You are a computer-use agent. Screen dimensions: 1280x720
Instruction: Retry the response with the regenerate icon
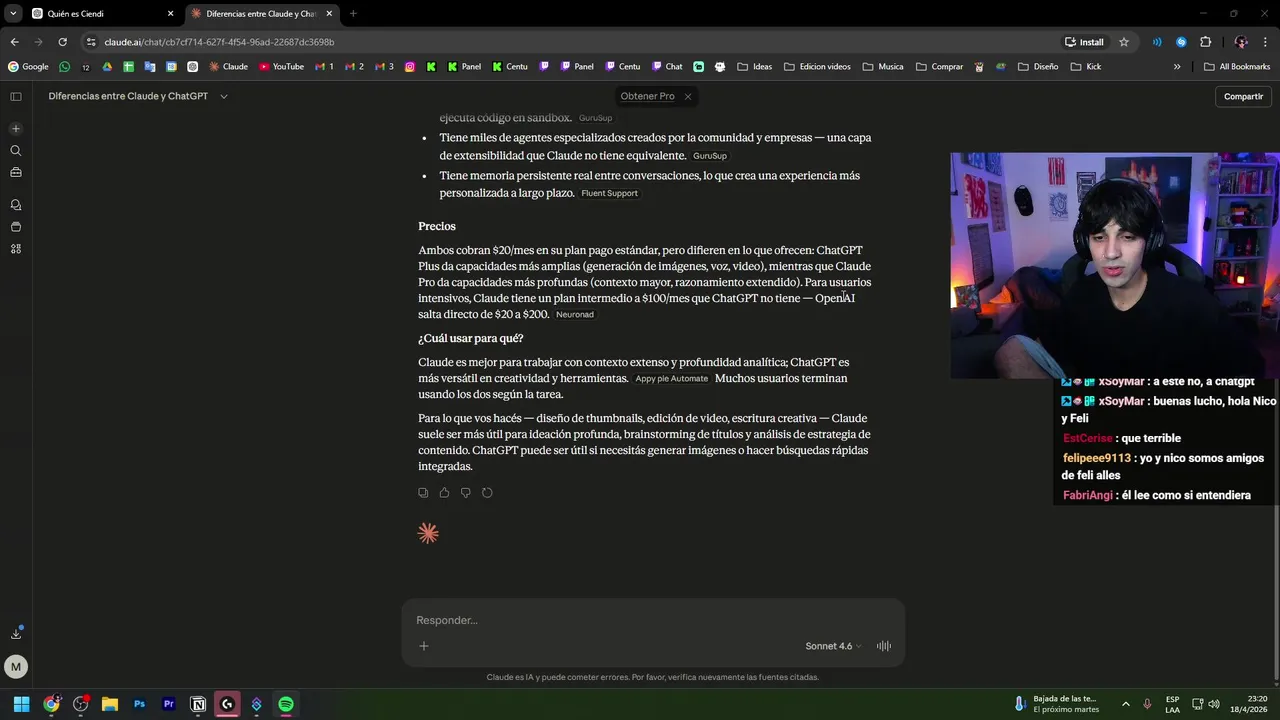pos(487,493)
